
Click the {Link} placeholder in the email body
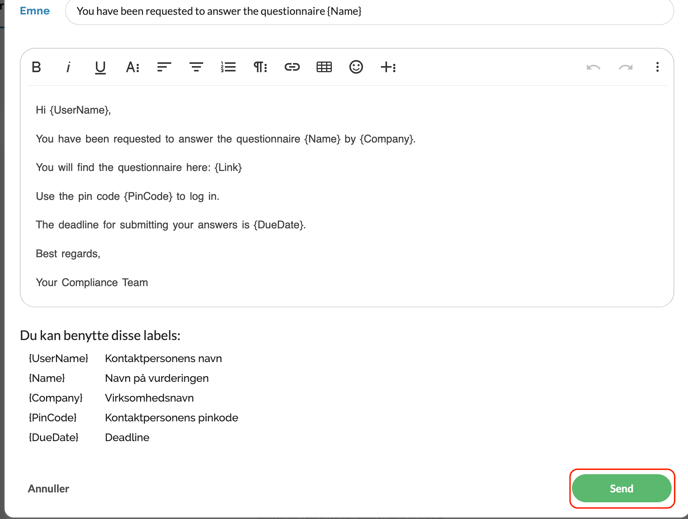pos(228,167)
